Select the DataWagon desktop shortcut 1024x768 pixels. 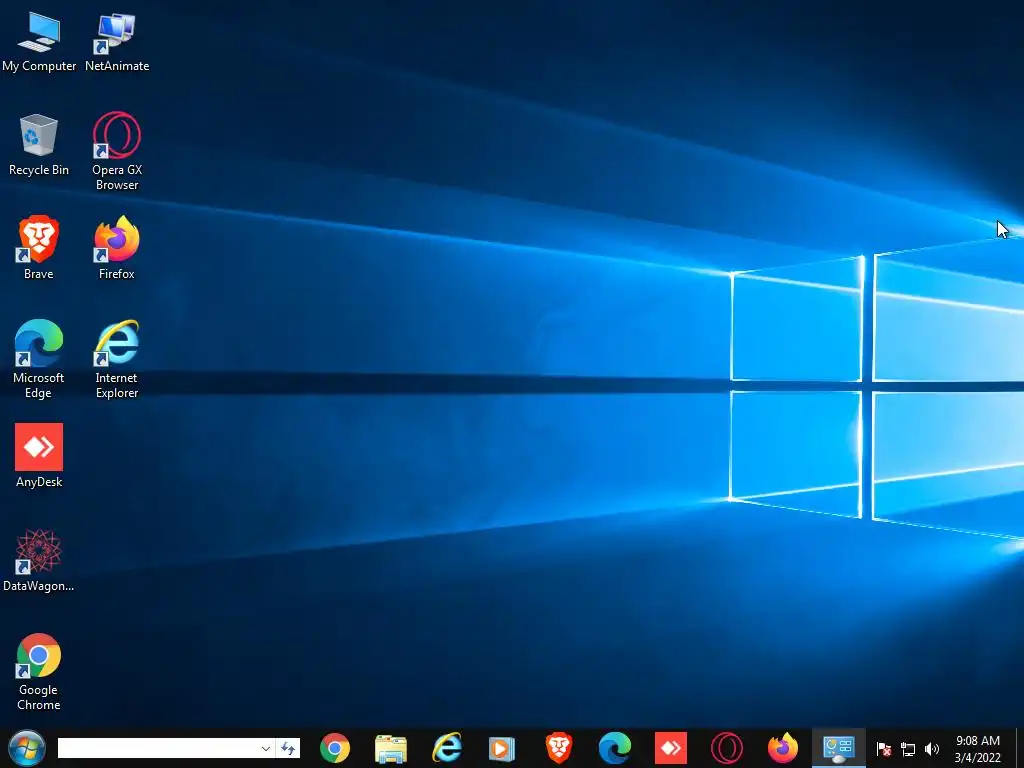39,560
